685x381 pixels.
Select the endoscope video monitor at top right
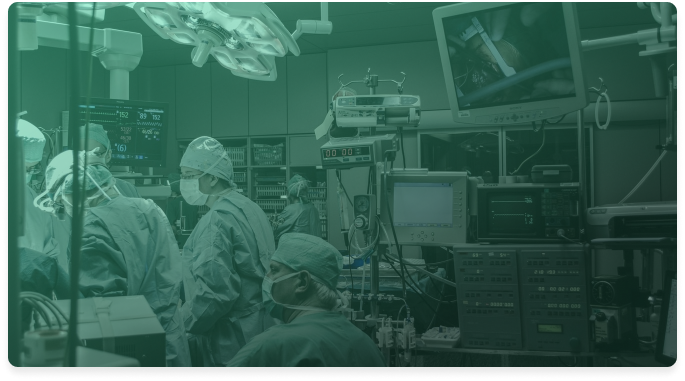coord(510,62)
